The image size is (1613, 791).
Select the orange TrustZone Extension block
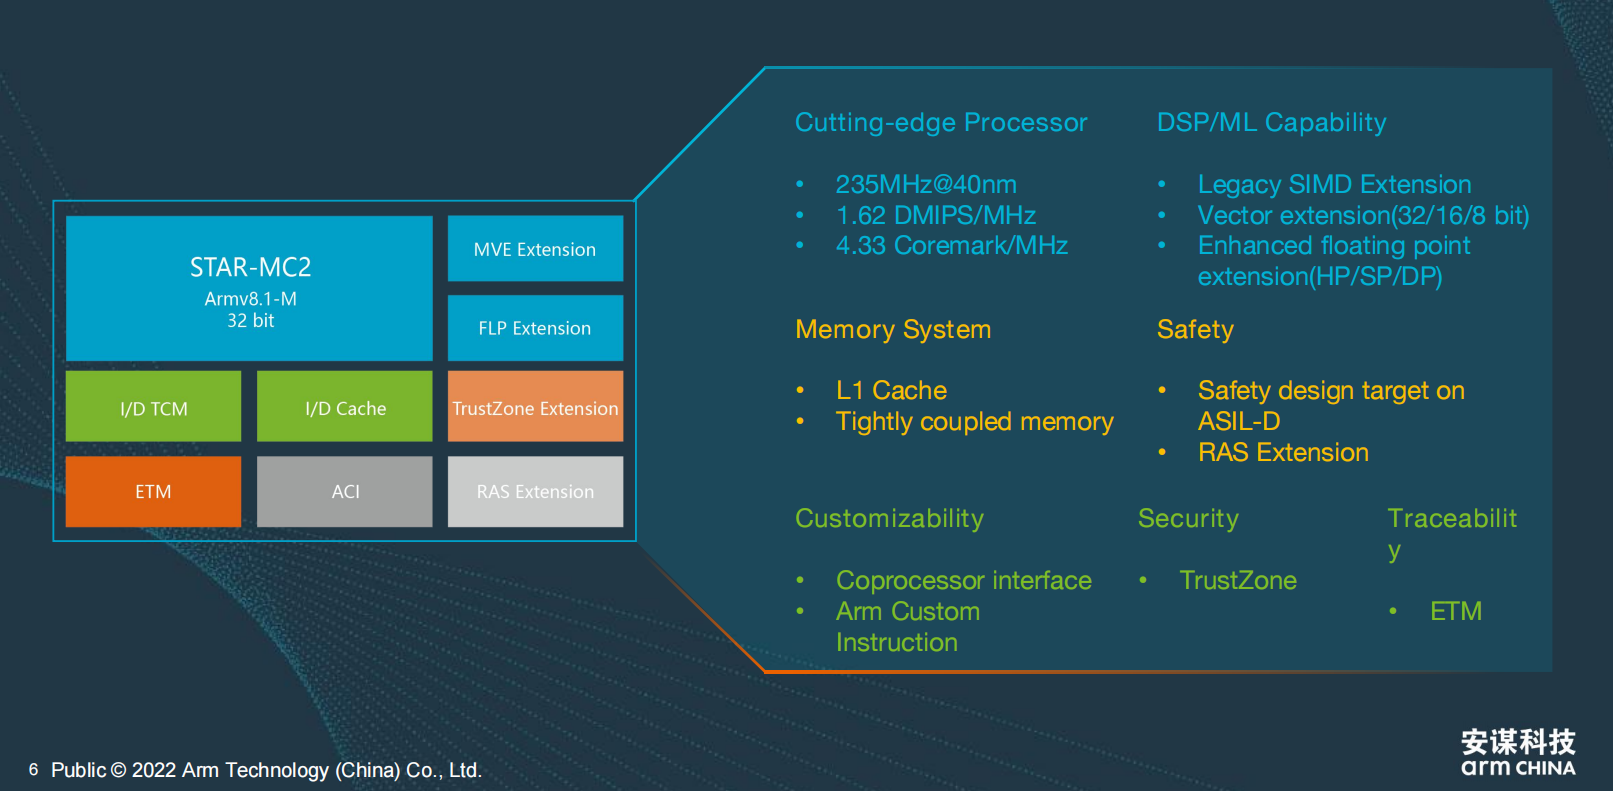click(x=535, y=407)
